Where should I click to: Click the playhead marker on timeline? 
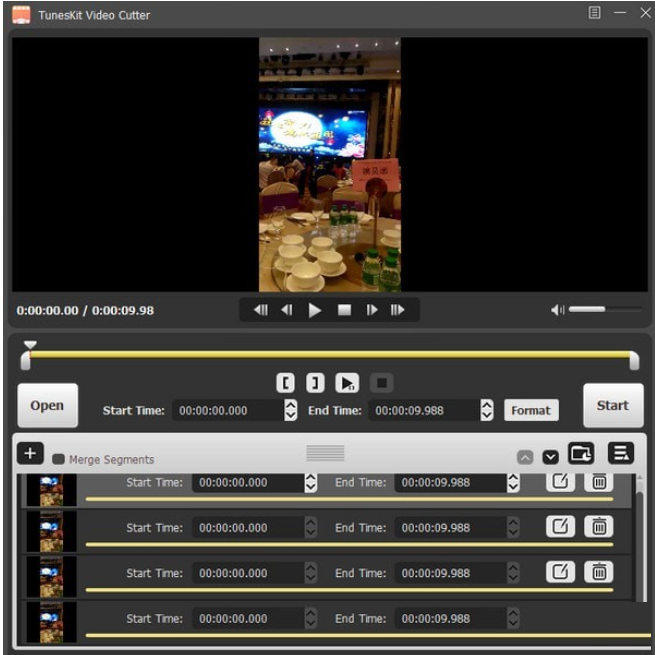pyautogui.click(x=30, y=345)
